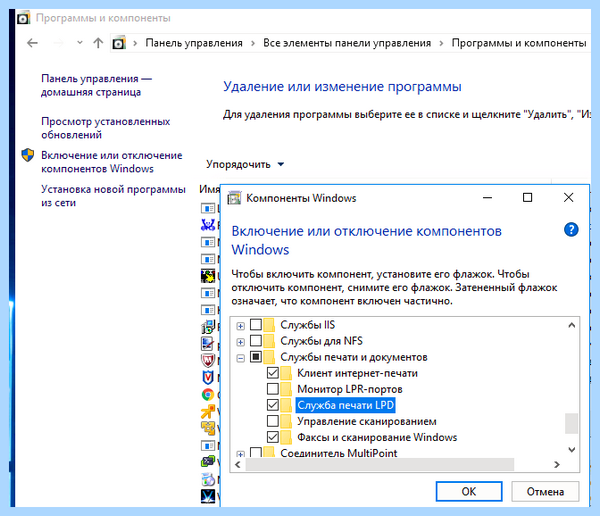This screenshot has width=600, height=516.
Task: Enable the 'Службы для NFS' checkbox
Action: [x=256, y=341]
